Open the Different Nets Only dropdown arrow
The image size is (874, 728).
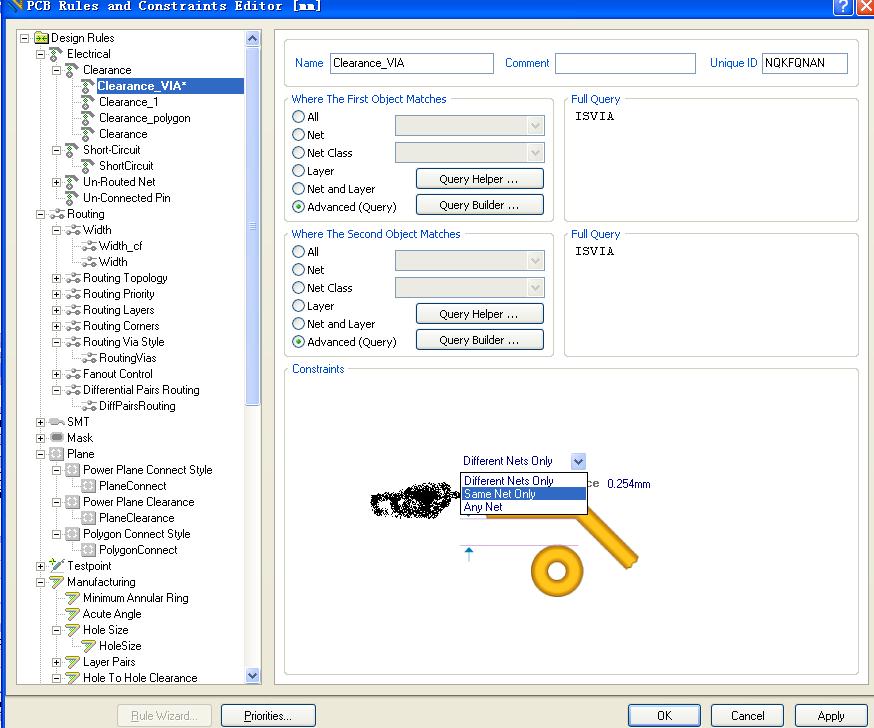[x=578, y=461]
